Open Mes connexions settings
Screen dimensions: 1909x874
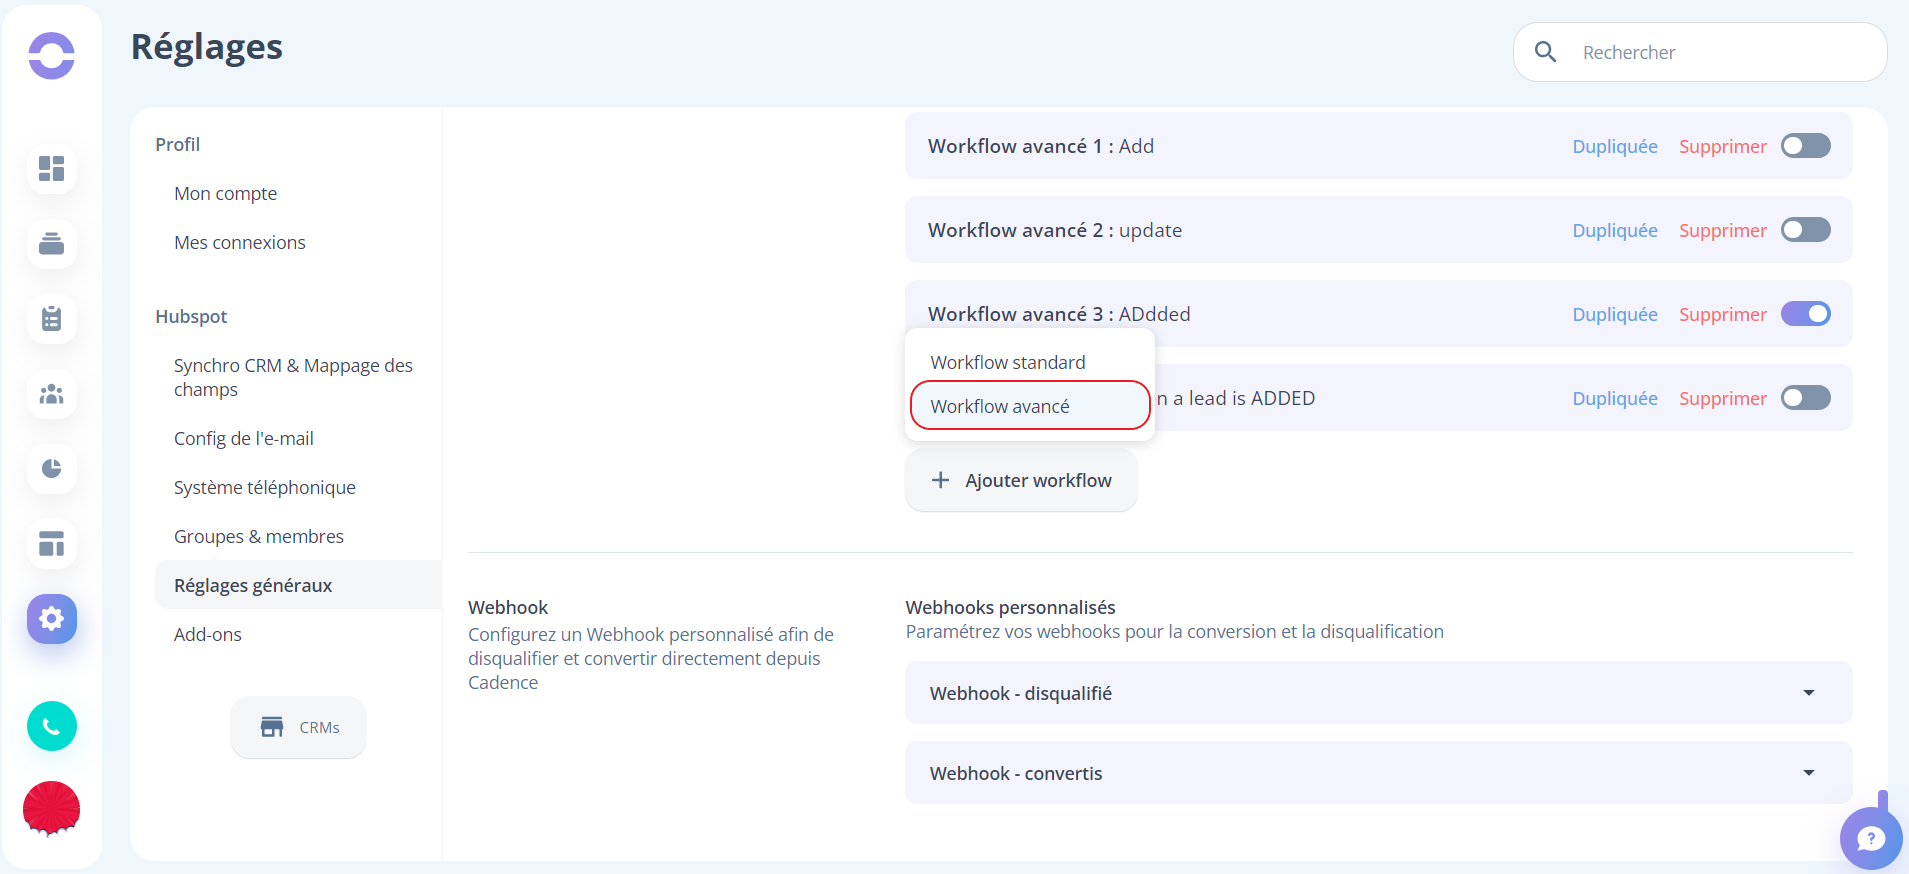click(x=240, y=242)
